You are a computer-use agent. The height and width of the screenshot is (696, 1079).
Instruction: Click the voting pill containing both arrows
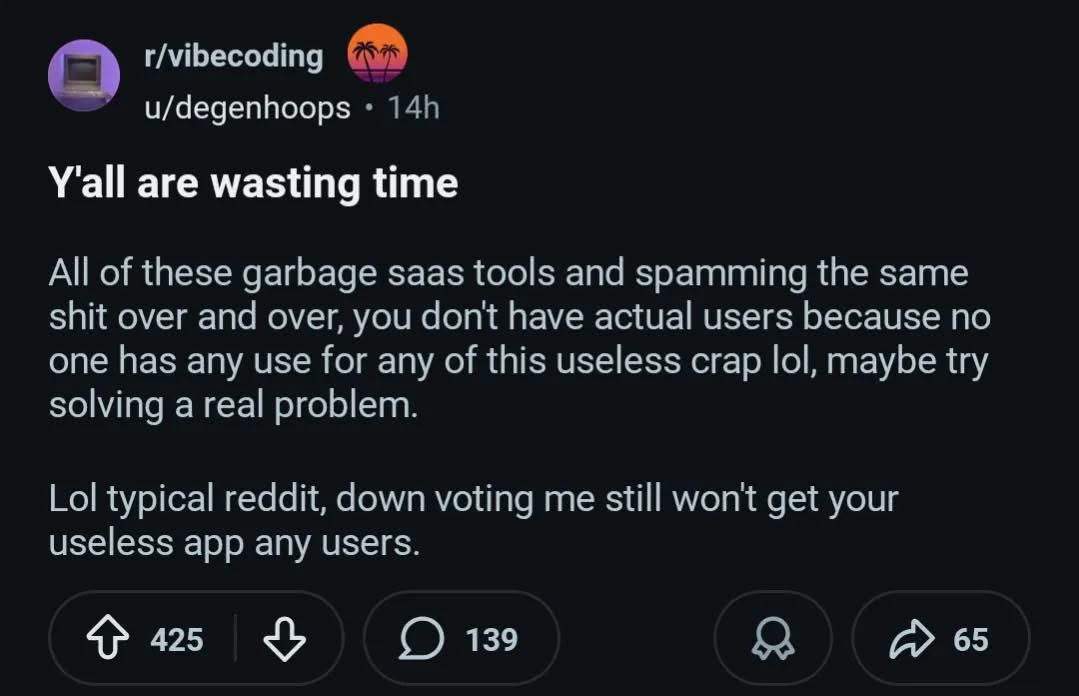[x=196, y=637]
